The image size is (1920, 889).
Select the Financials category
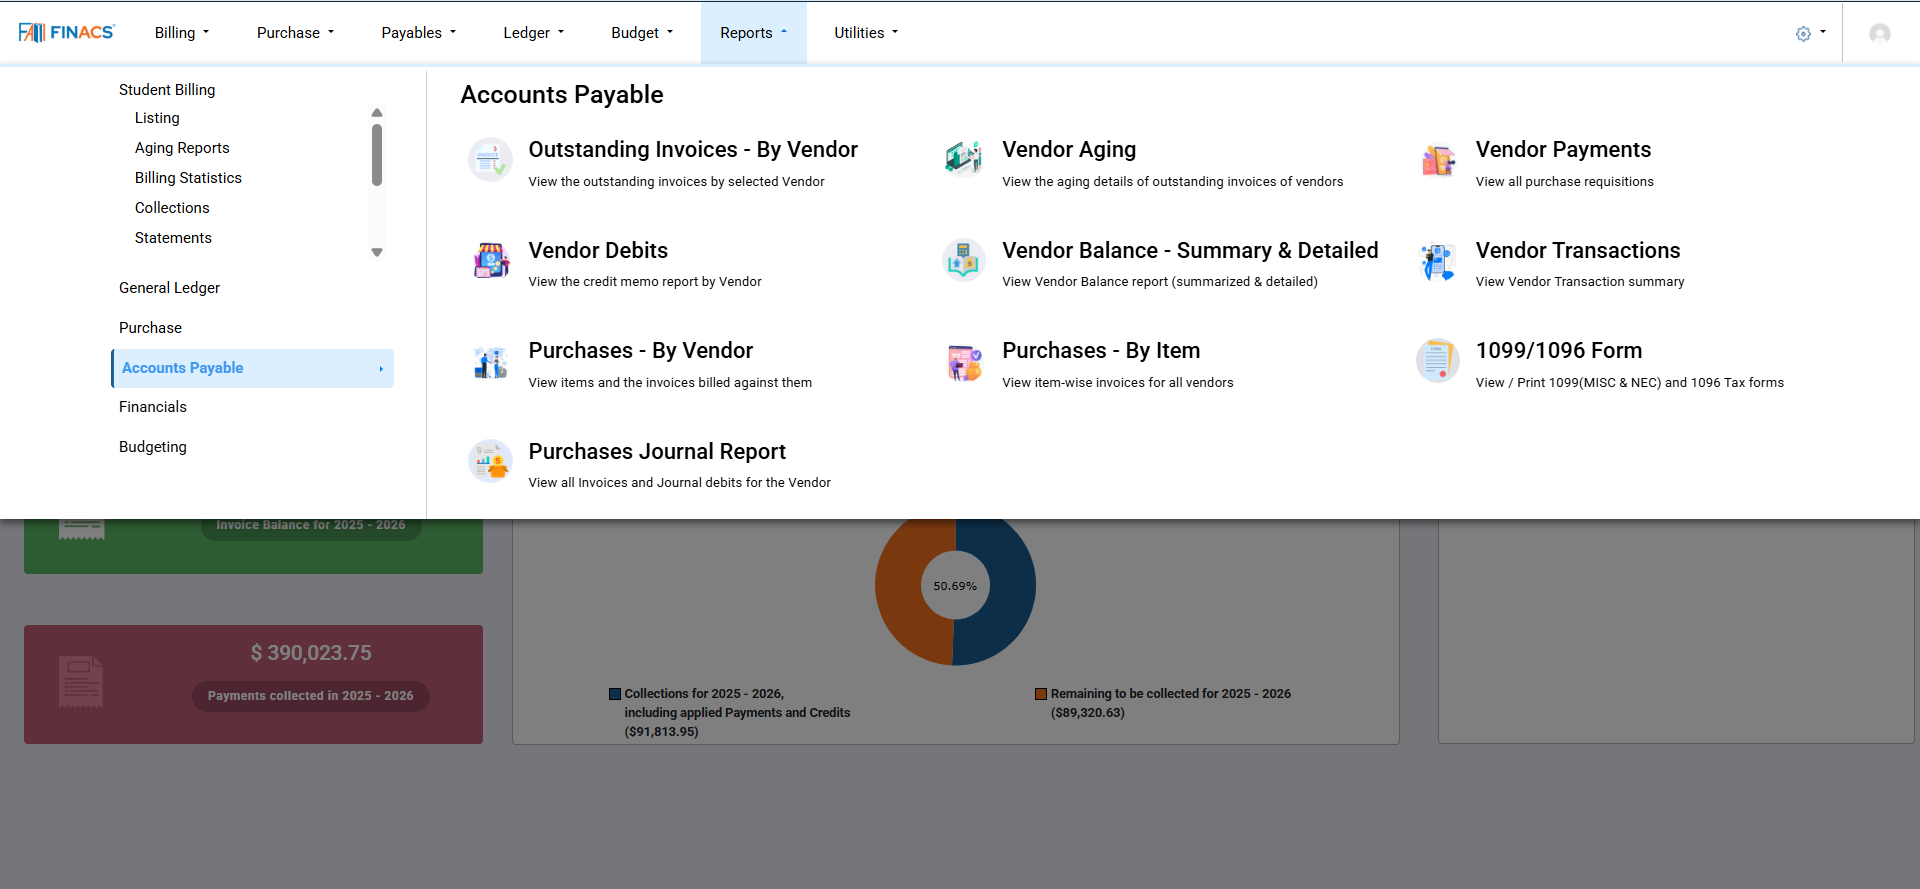click(153, 407)
